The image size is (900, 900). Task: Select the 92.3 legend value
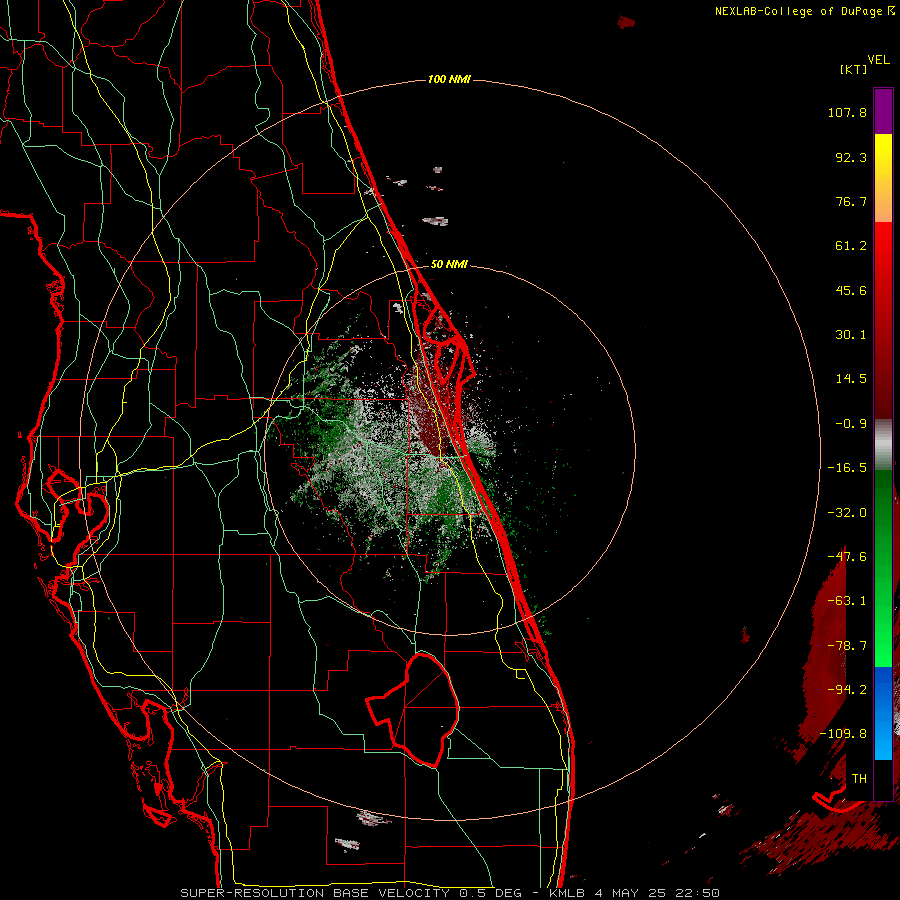coord(851,157)
